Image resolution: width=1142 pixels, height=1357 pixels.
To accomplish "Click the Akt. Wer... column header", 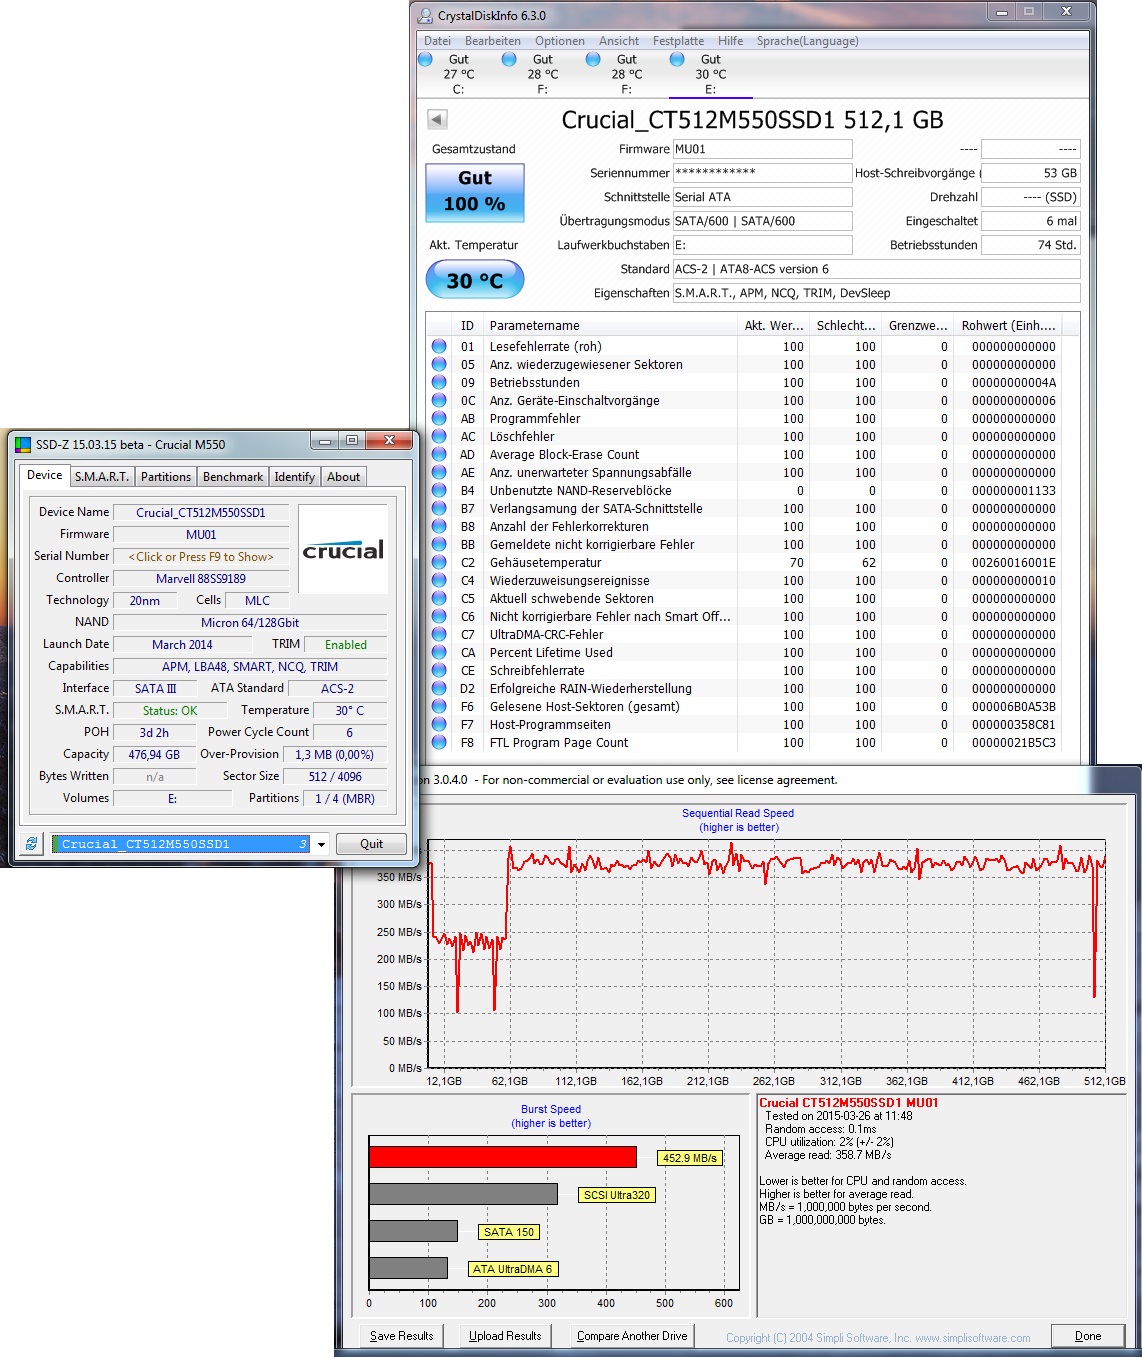I will coord(774,325).
